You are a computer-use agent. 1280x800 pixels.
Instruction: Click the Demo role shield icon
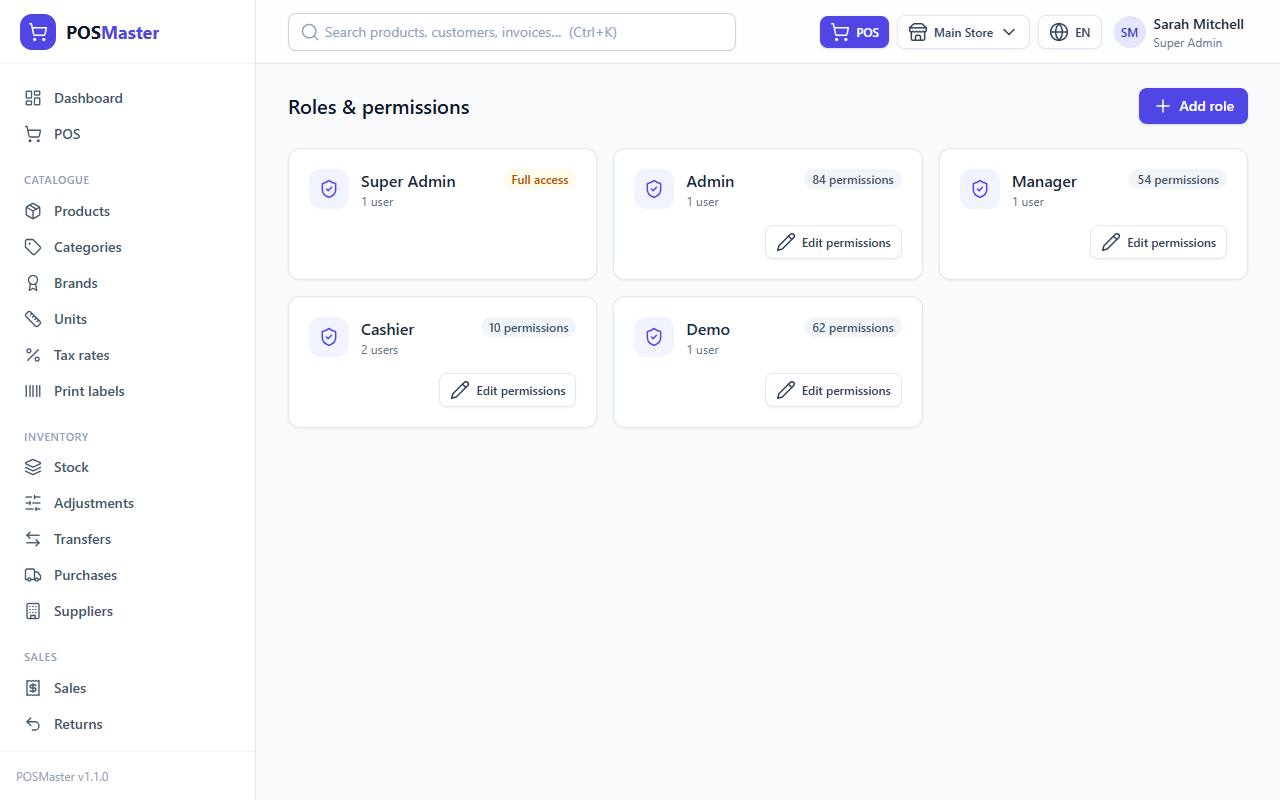pos(654,337)
